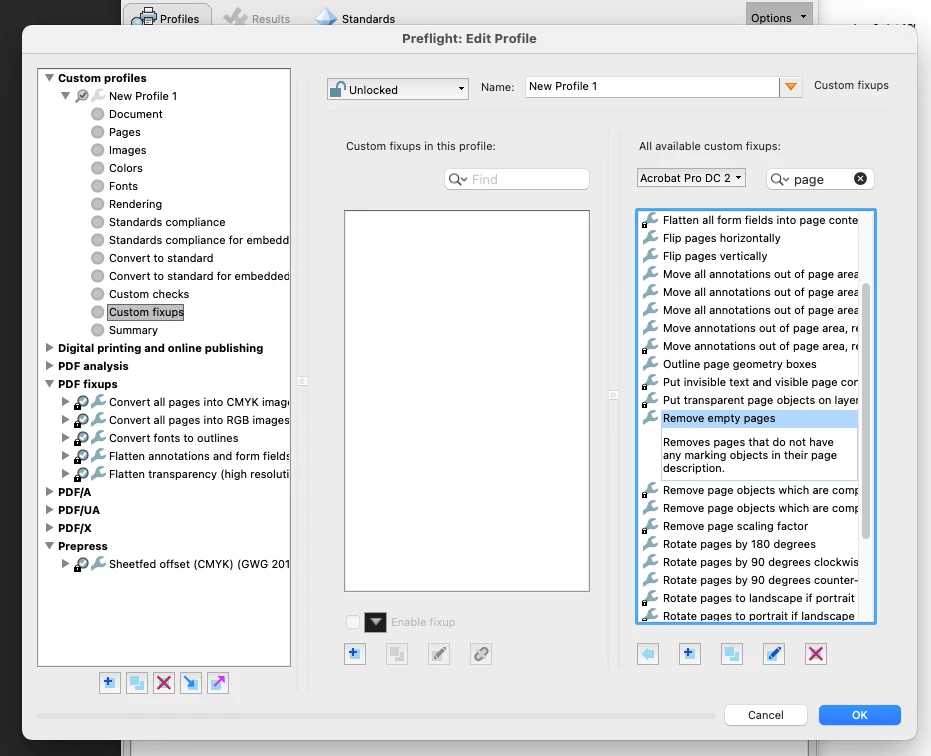Image resolution: width=931 pixels, height=756 pixels.
Task: Select Rotate pages by 90 degrees clockwise fixup
Action: 760,562
